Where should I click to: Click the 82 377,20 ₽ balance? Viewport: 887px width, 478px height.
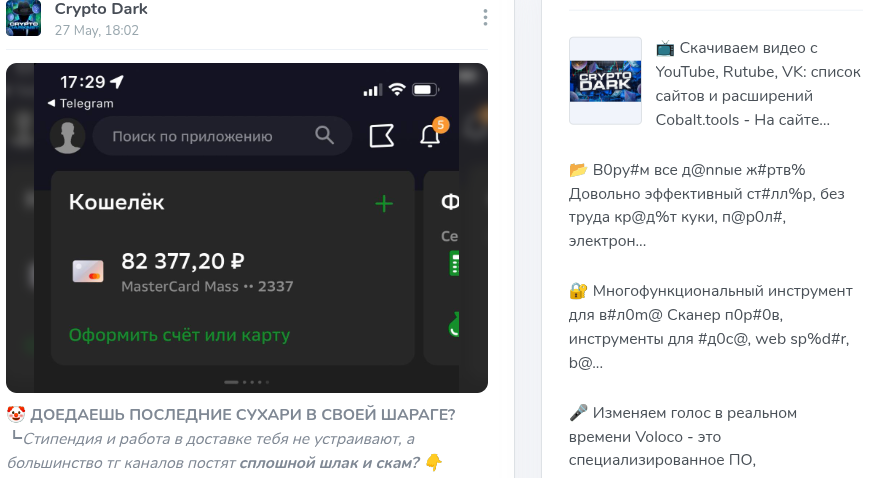[x=183, y=261]
